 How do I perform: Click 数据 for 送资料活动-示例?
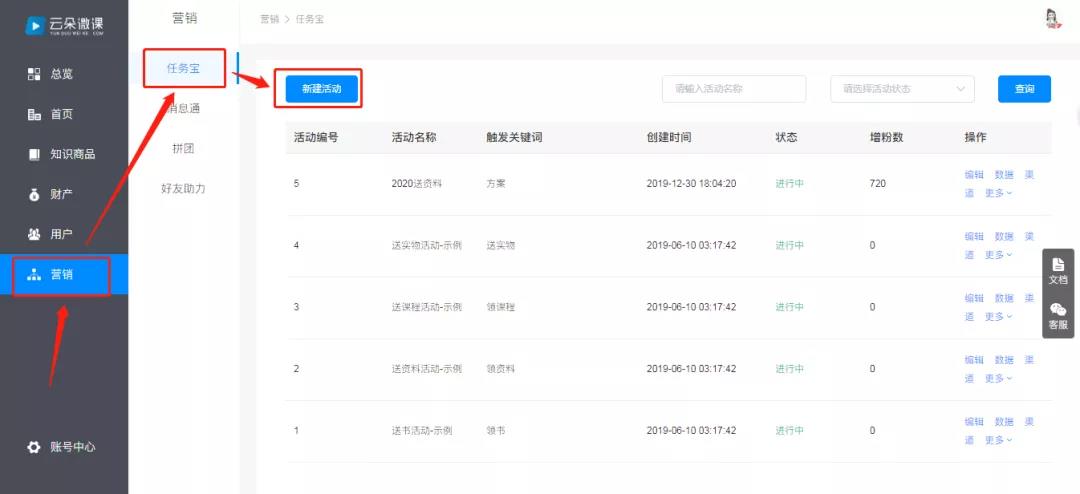click(1004, 360)
